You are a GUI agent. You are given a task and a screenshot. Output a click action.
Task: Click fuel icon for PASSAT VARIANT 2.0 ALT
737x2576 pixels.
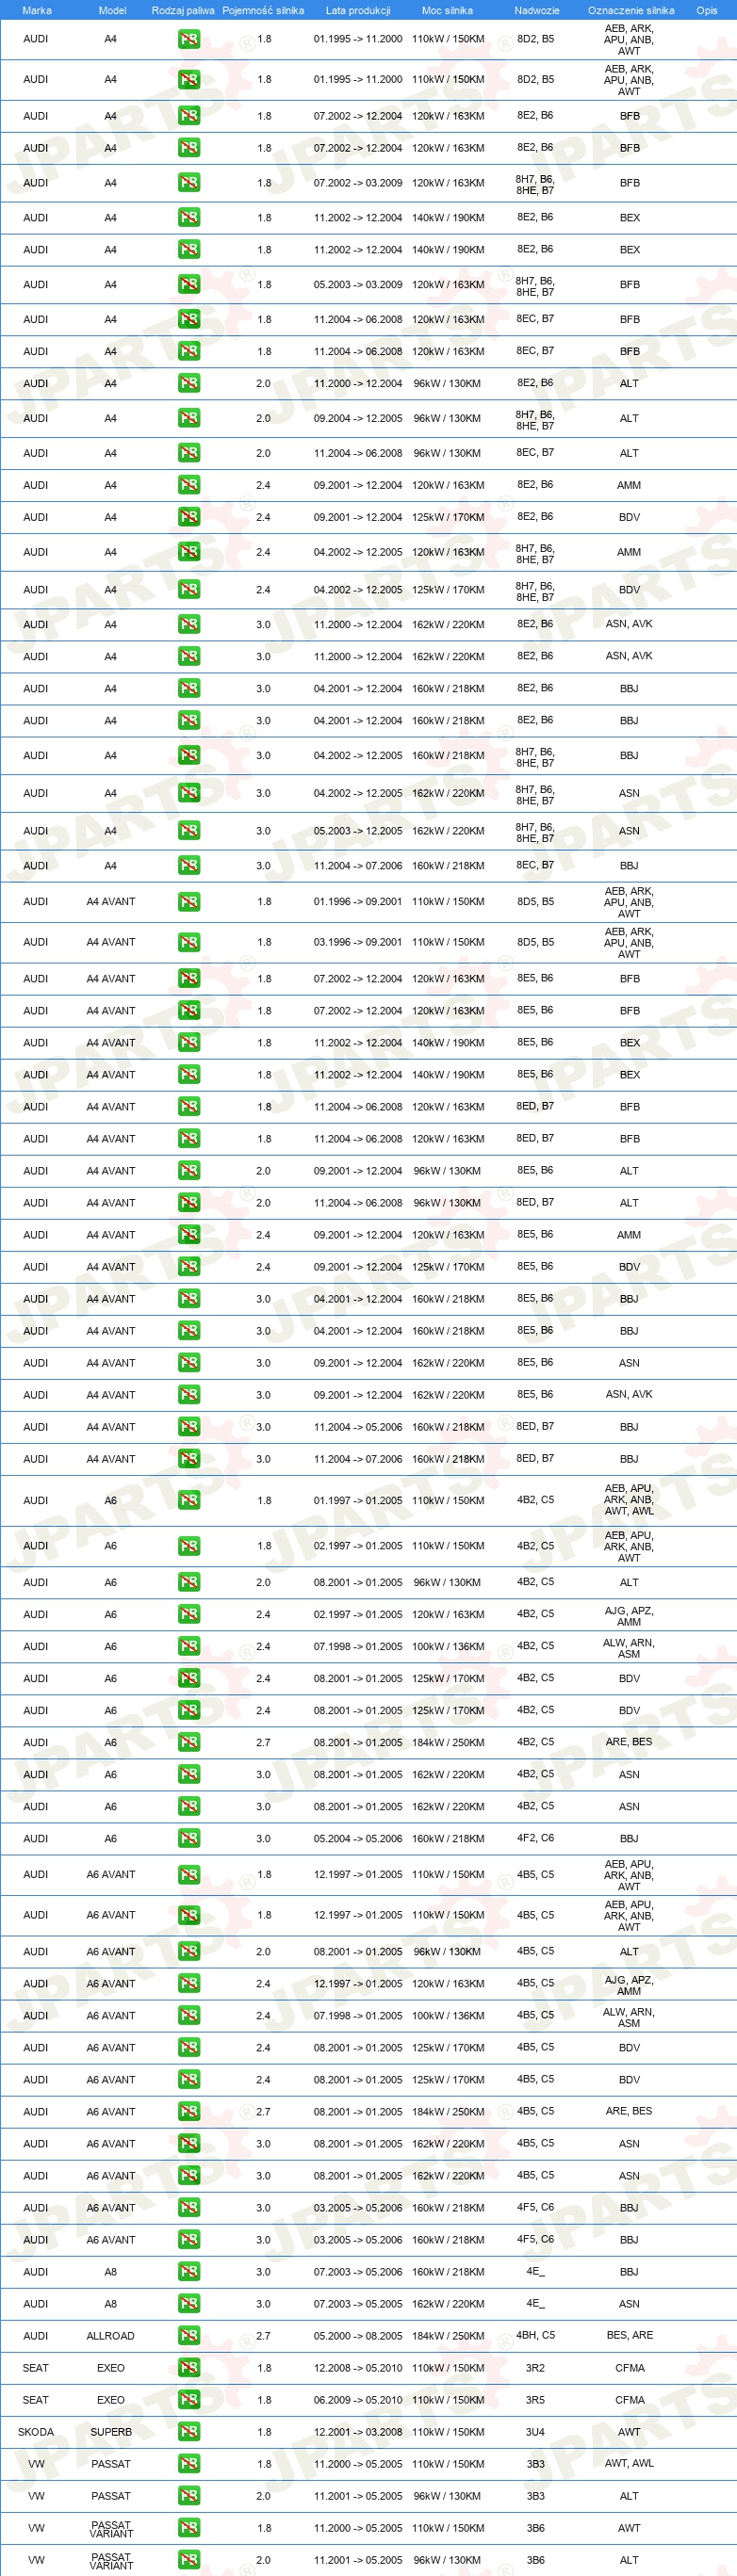point(189,2559)
